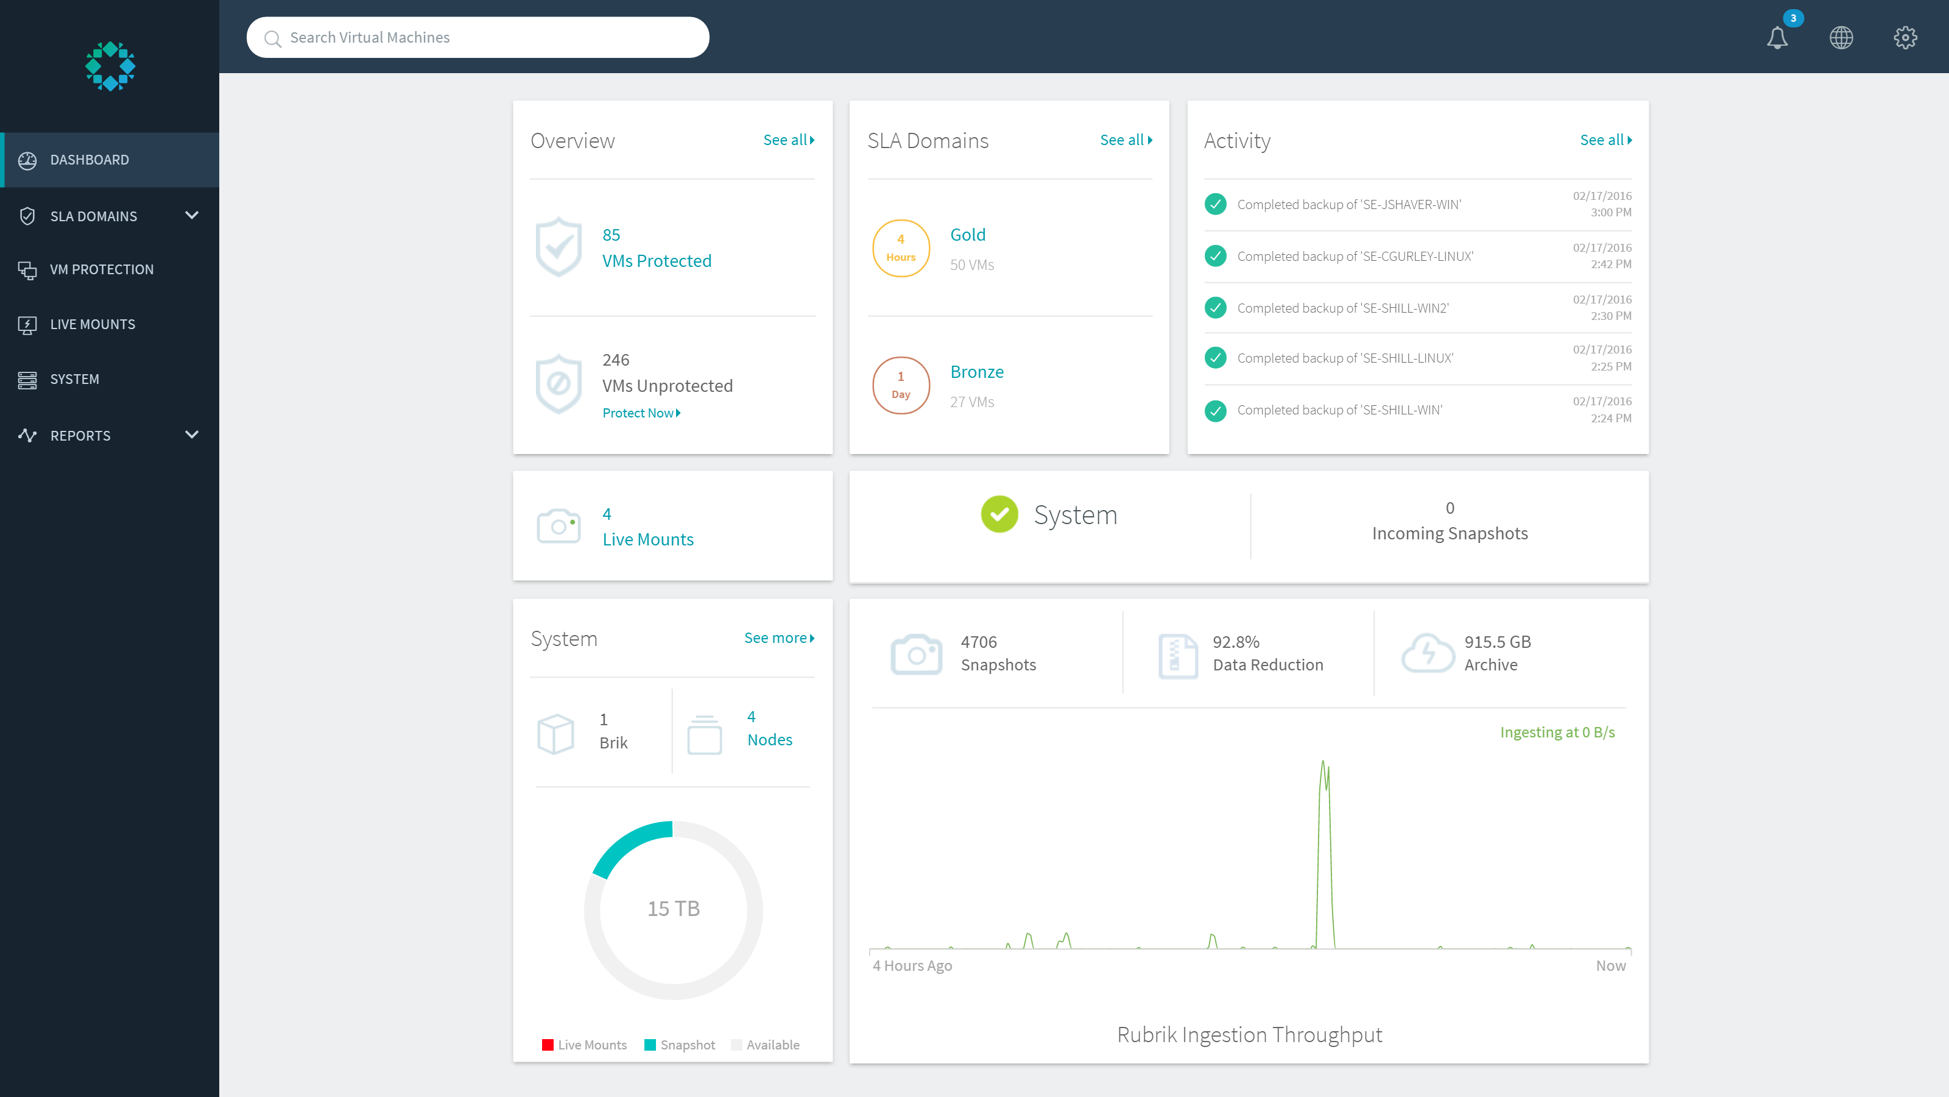Click the globe icon near notifications
The width and height of the screenshot is (1949, 1097).
(x=1841, y=37)
